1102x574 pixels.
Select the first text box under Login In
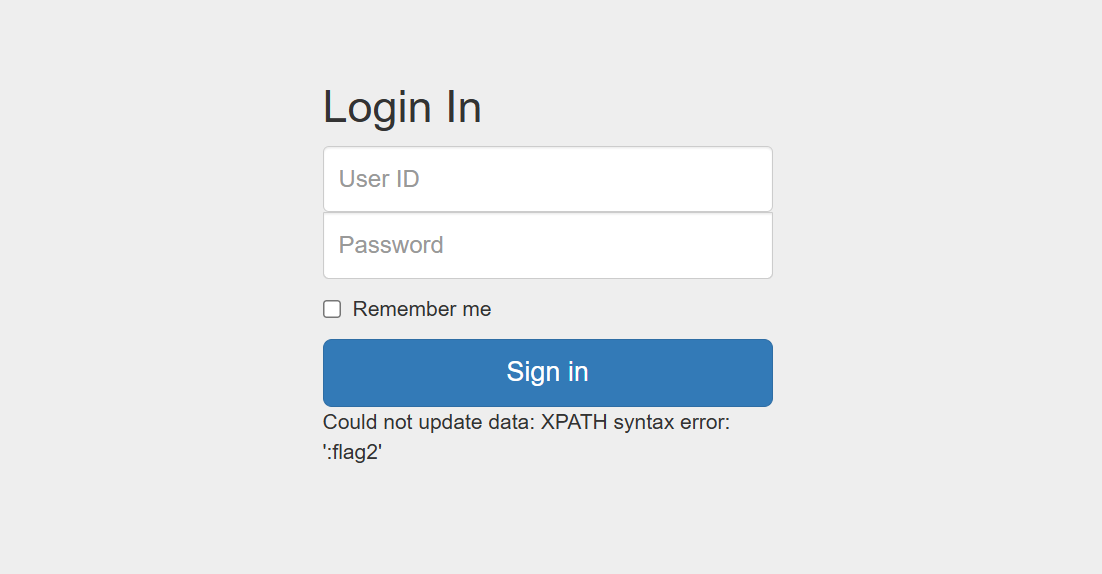click(x=547, y=179)
